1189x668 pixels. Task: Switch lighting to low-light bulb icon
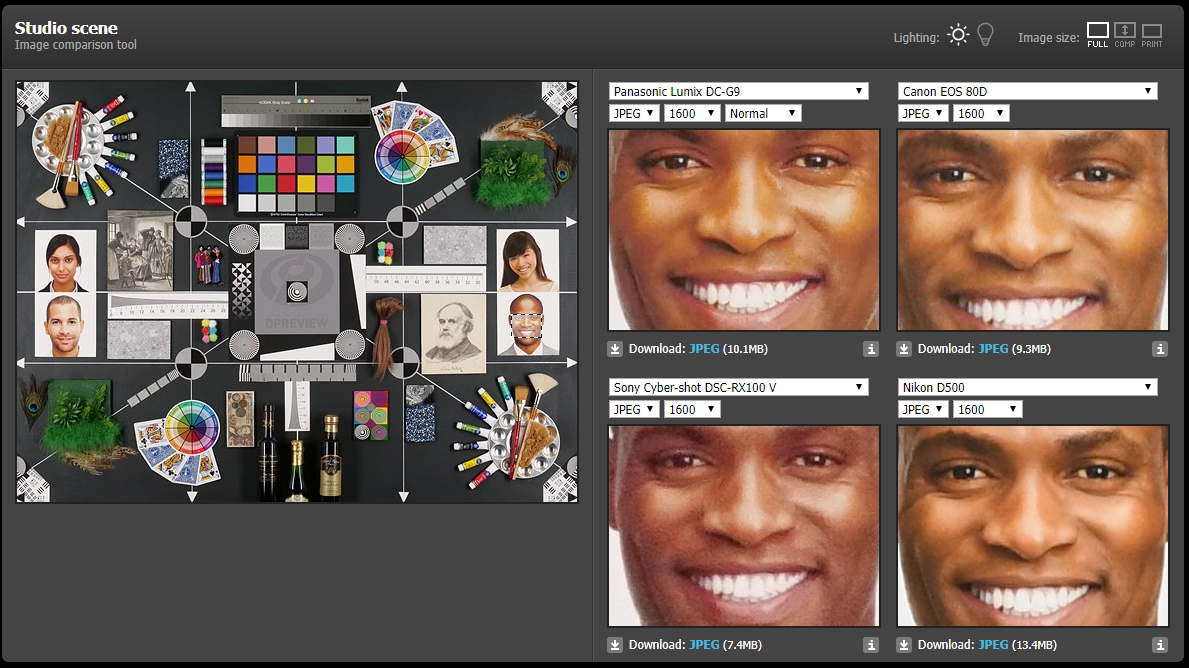[x=985, y=35]
